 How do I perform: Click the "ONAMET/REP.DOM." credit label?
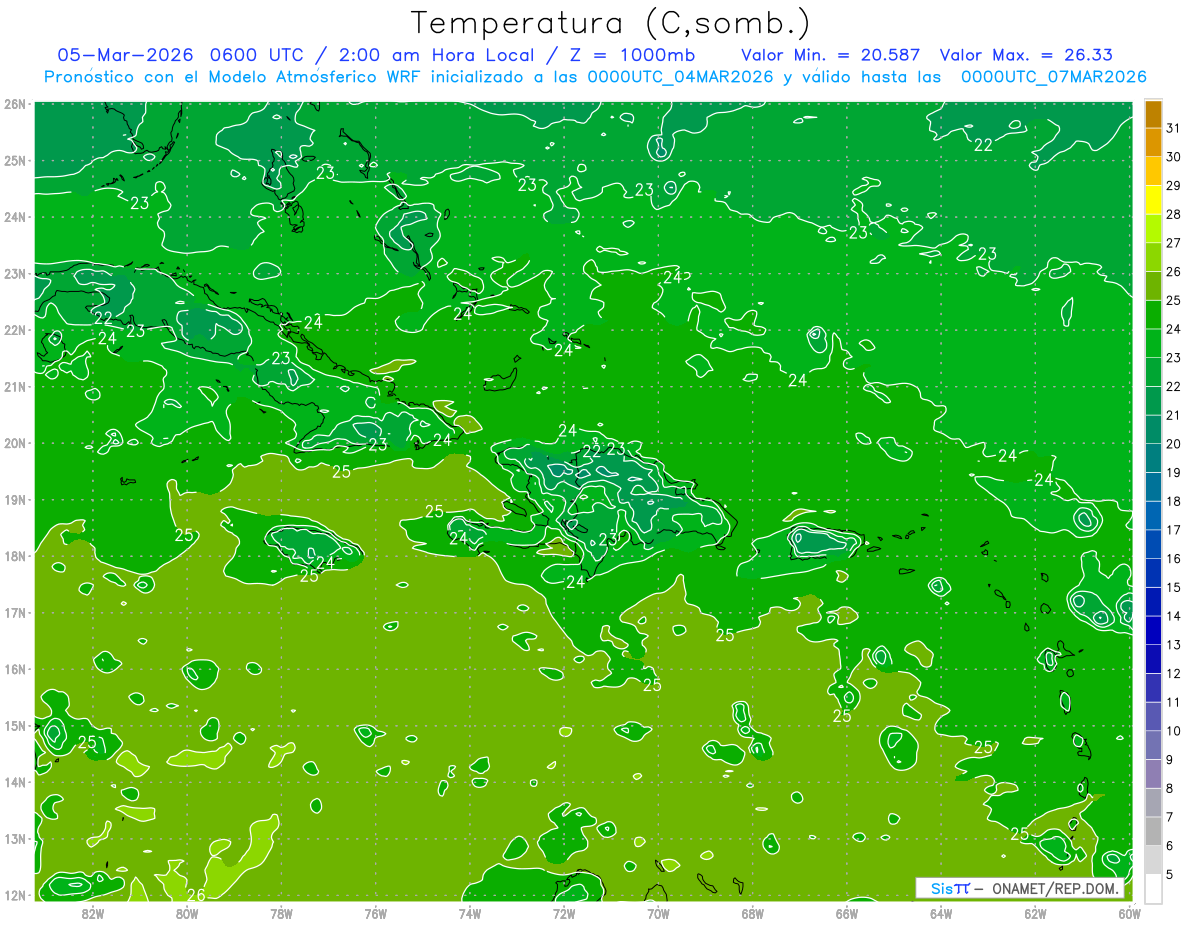coord(1057,888)
